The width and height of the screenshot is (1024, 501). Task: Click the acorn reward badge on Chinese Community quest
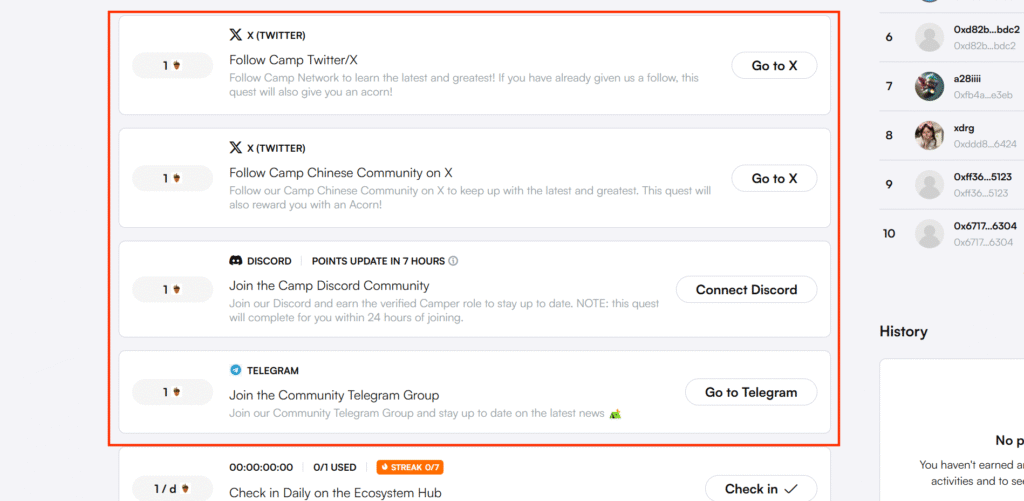click(172, 178)
